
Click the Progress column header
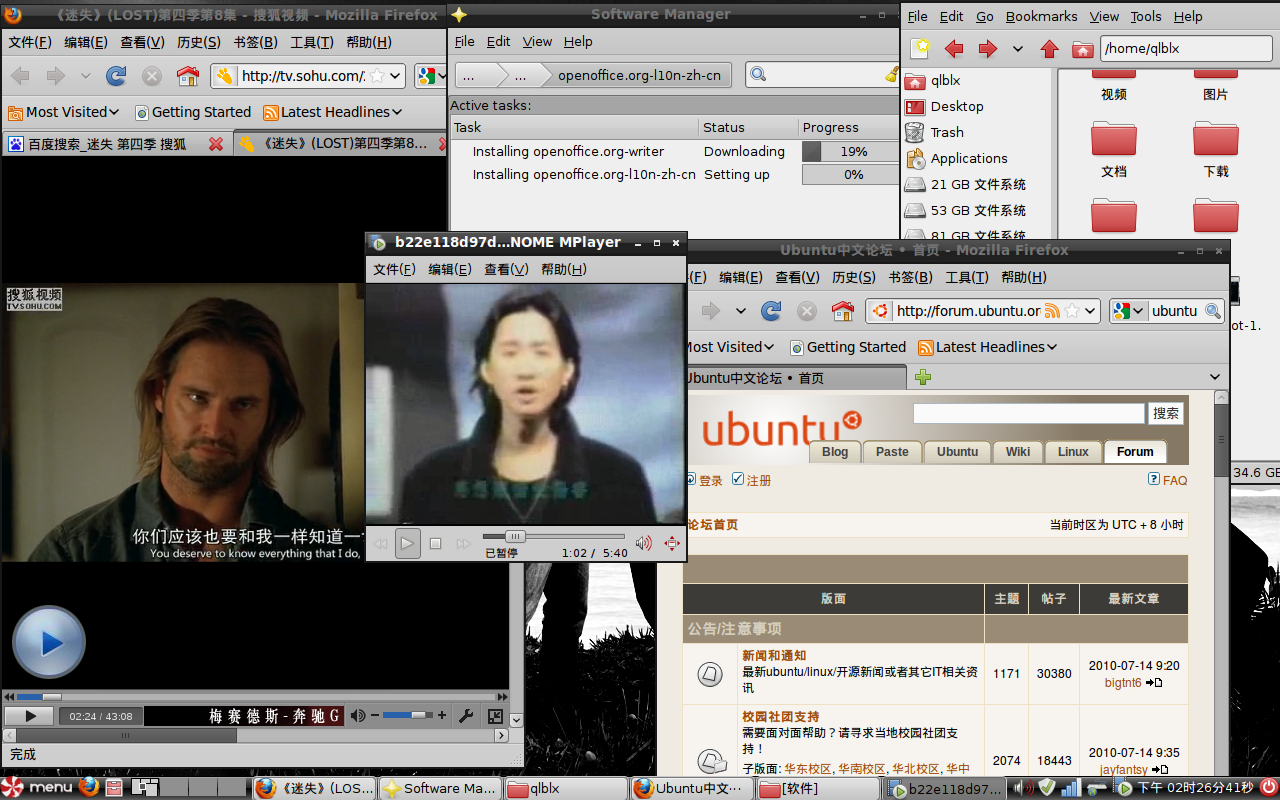point(850,127)
